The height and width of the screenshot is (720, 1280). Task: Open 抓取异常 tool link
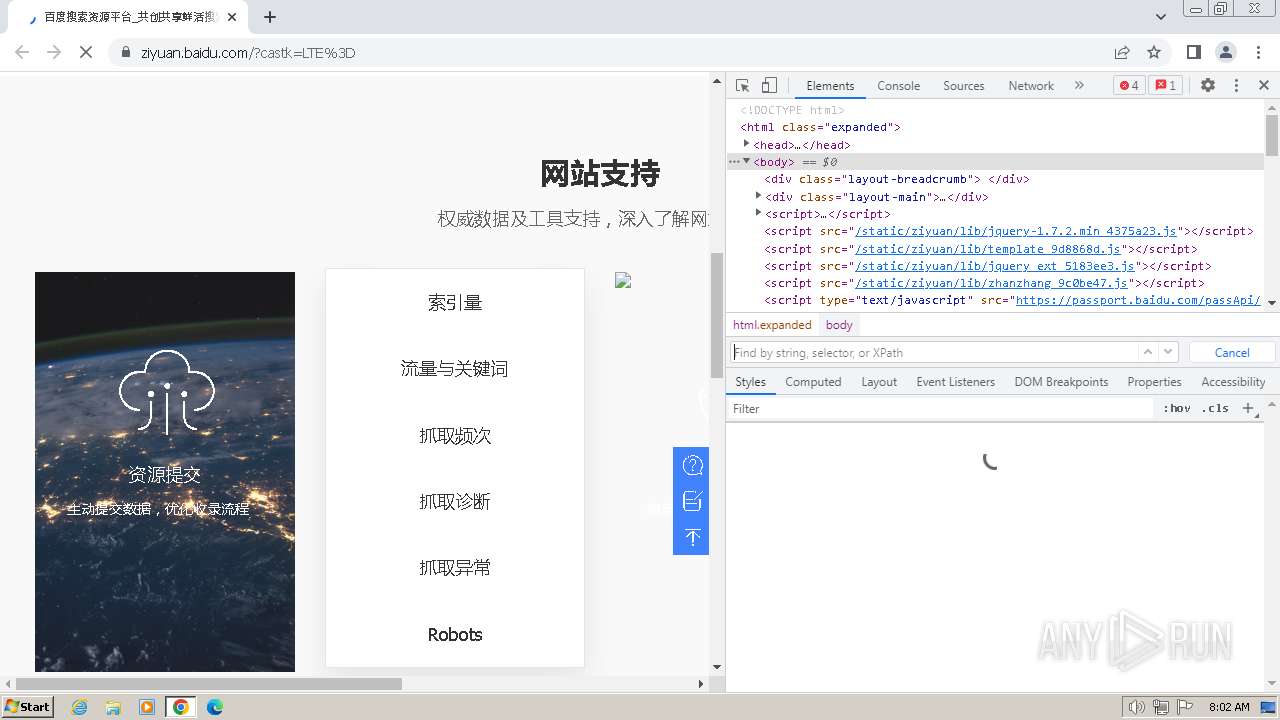pos(455,568)
